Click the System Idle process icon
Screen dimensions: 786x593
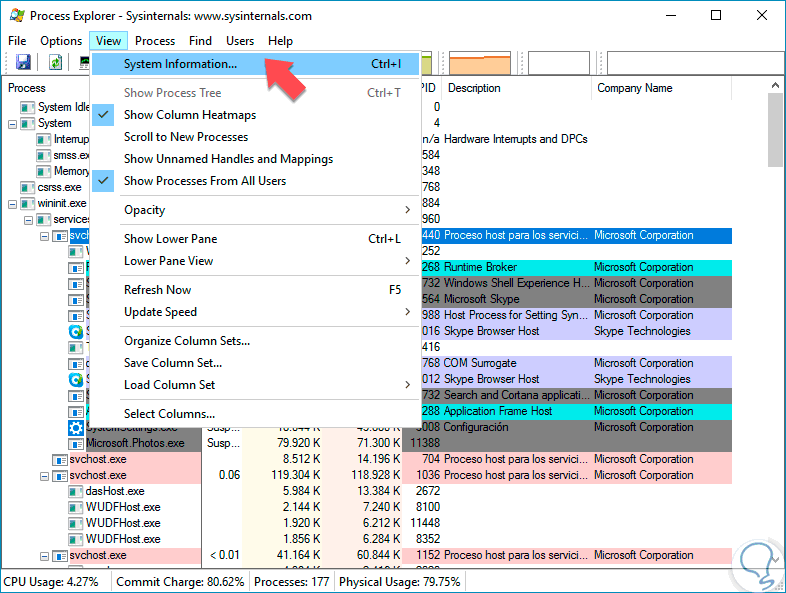(x=28, y=107)
